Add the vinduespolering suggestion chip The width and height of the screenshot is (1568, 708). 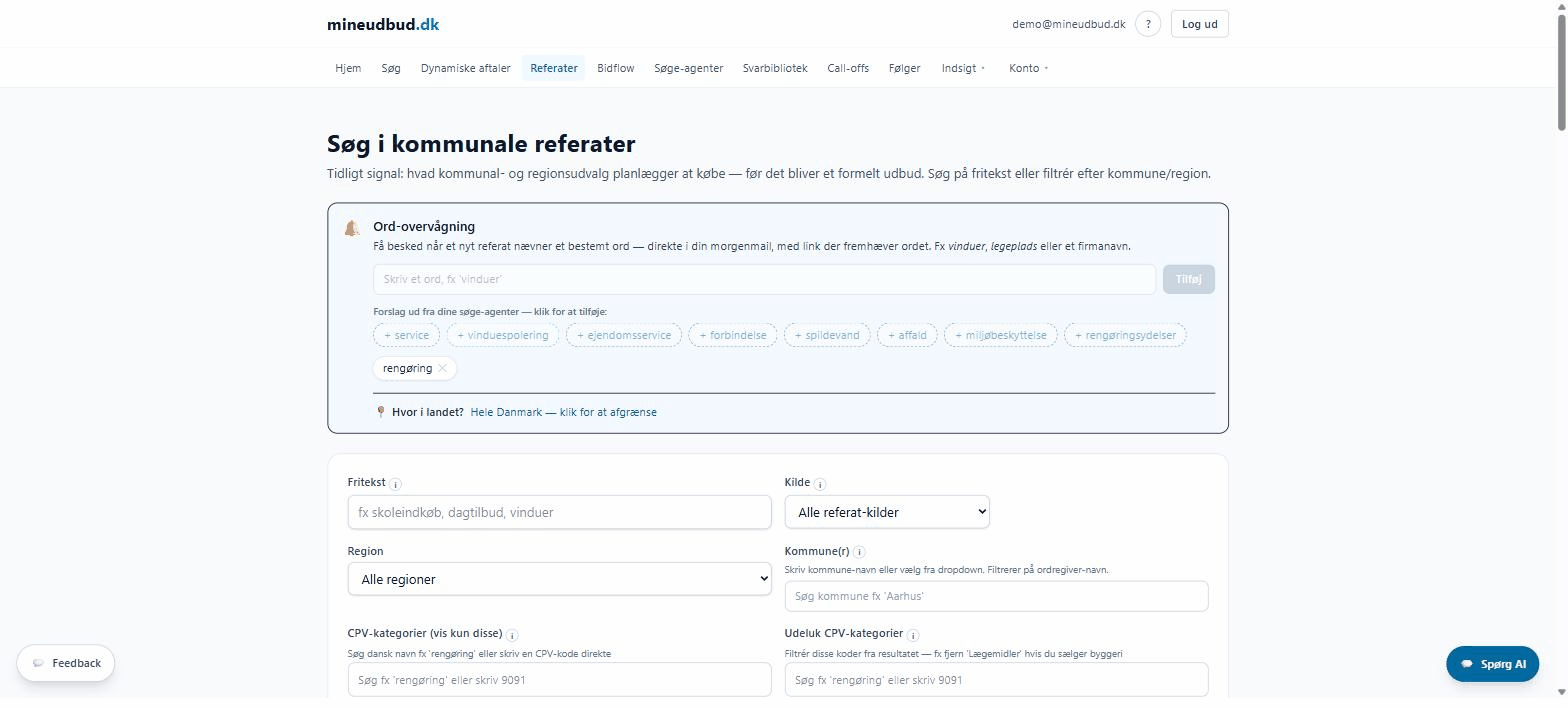pyautogui.click(x=503, y=335)
